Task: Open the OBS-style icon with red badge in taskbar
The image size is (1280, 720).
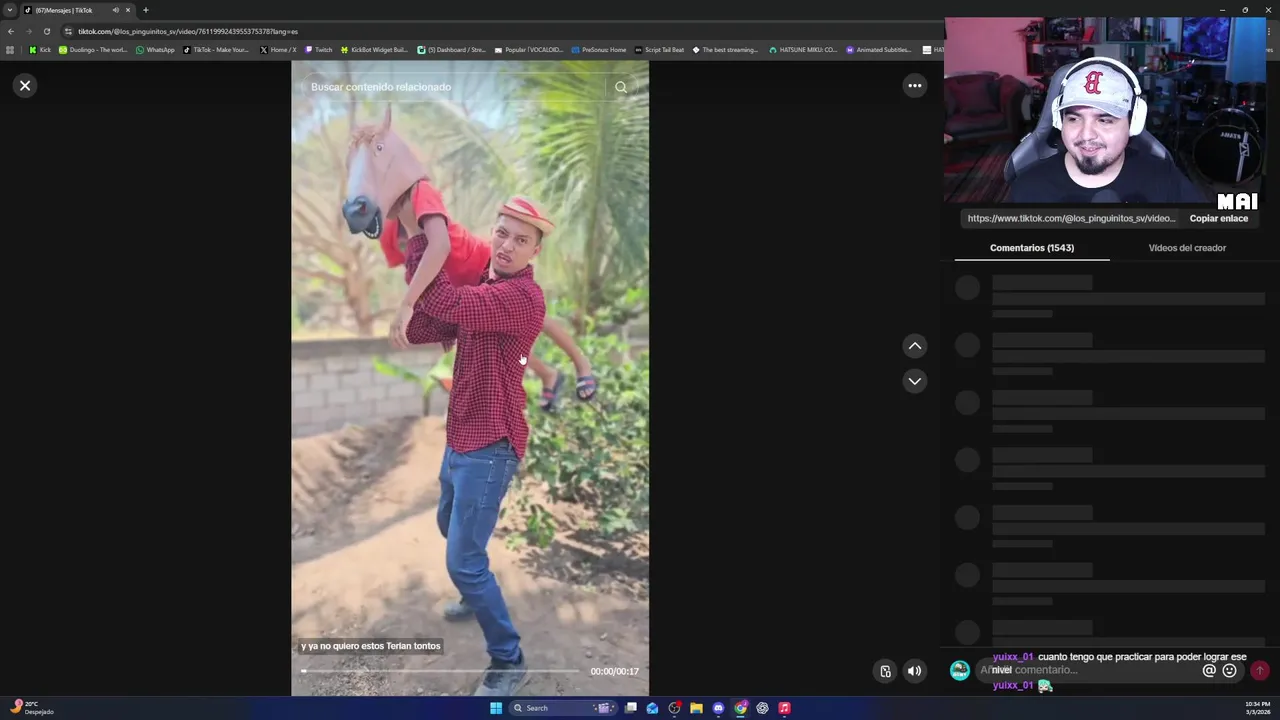Action: (x=674, y=708)
